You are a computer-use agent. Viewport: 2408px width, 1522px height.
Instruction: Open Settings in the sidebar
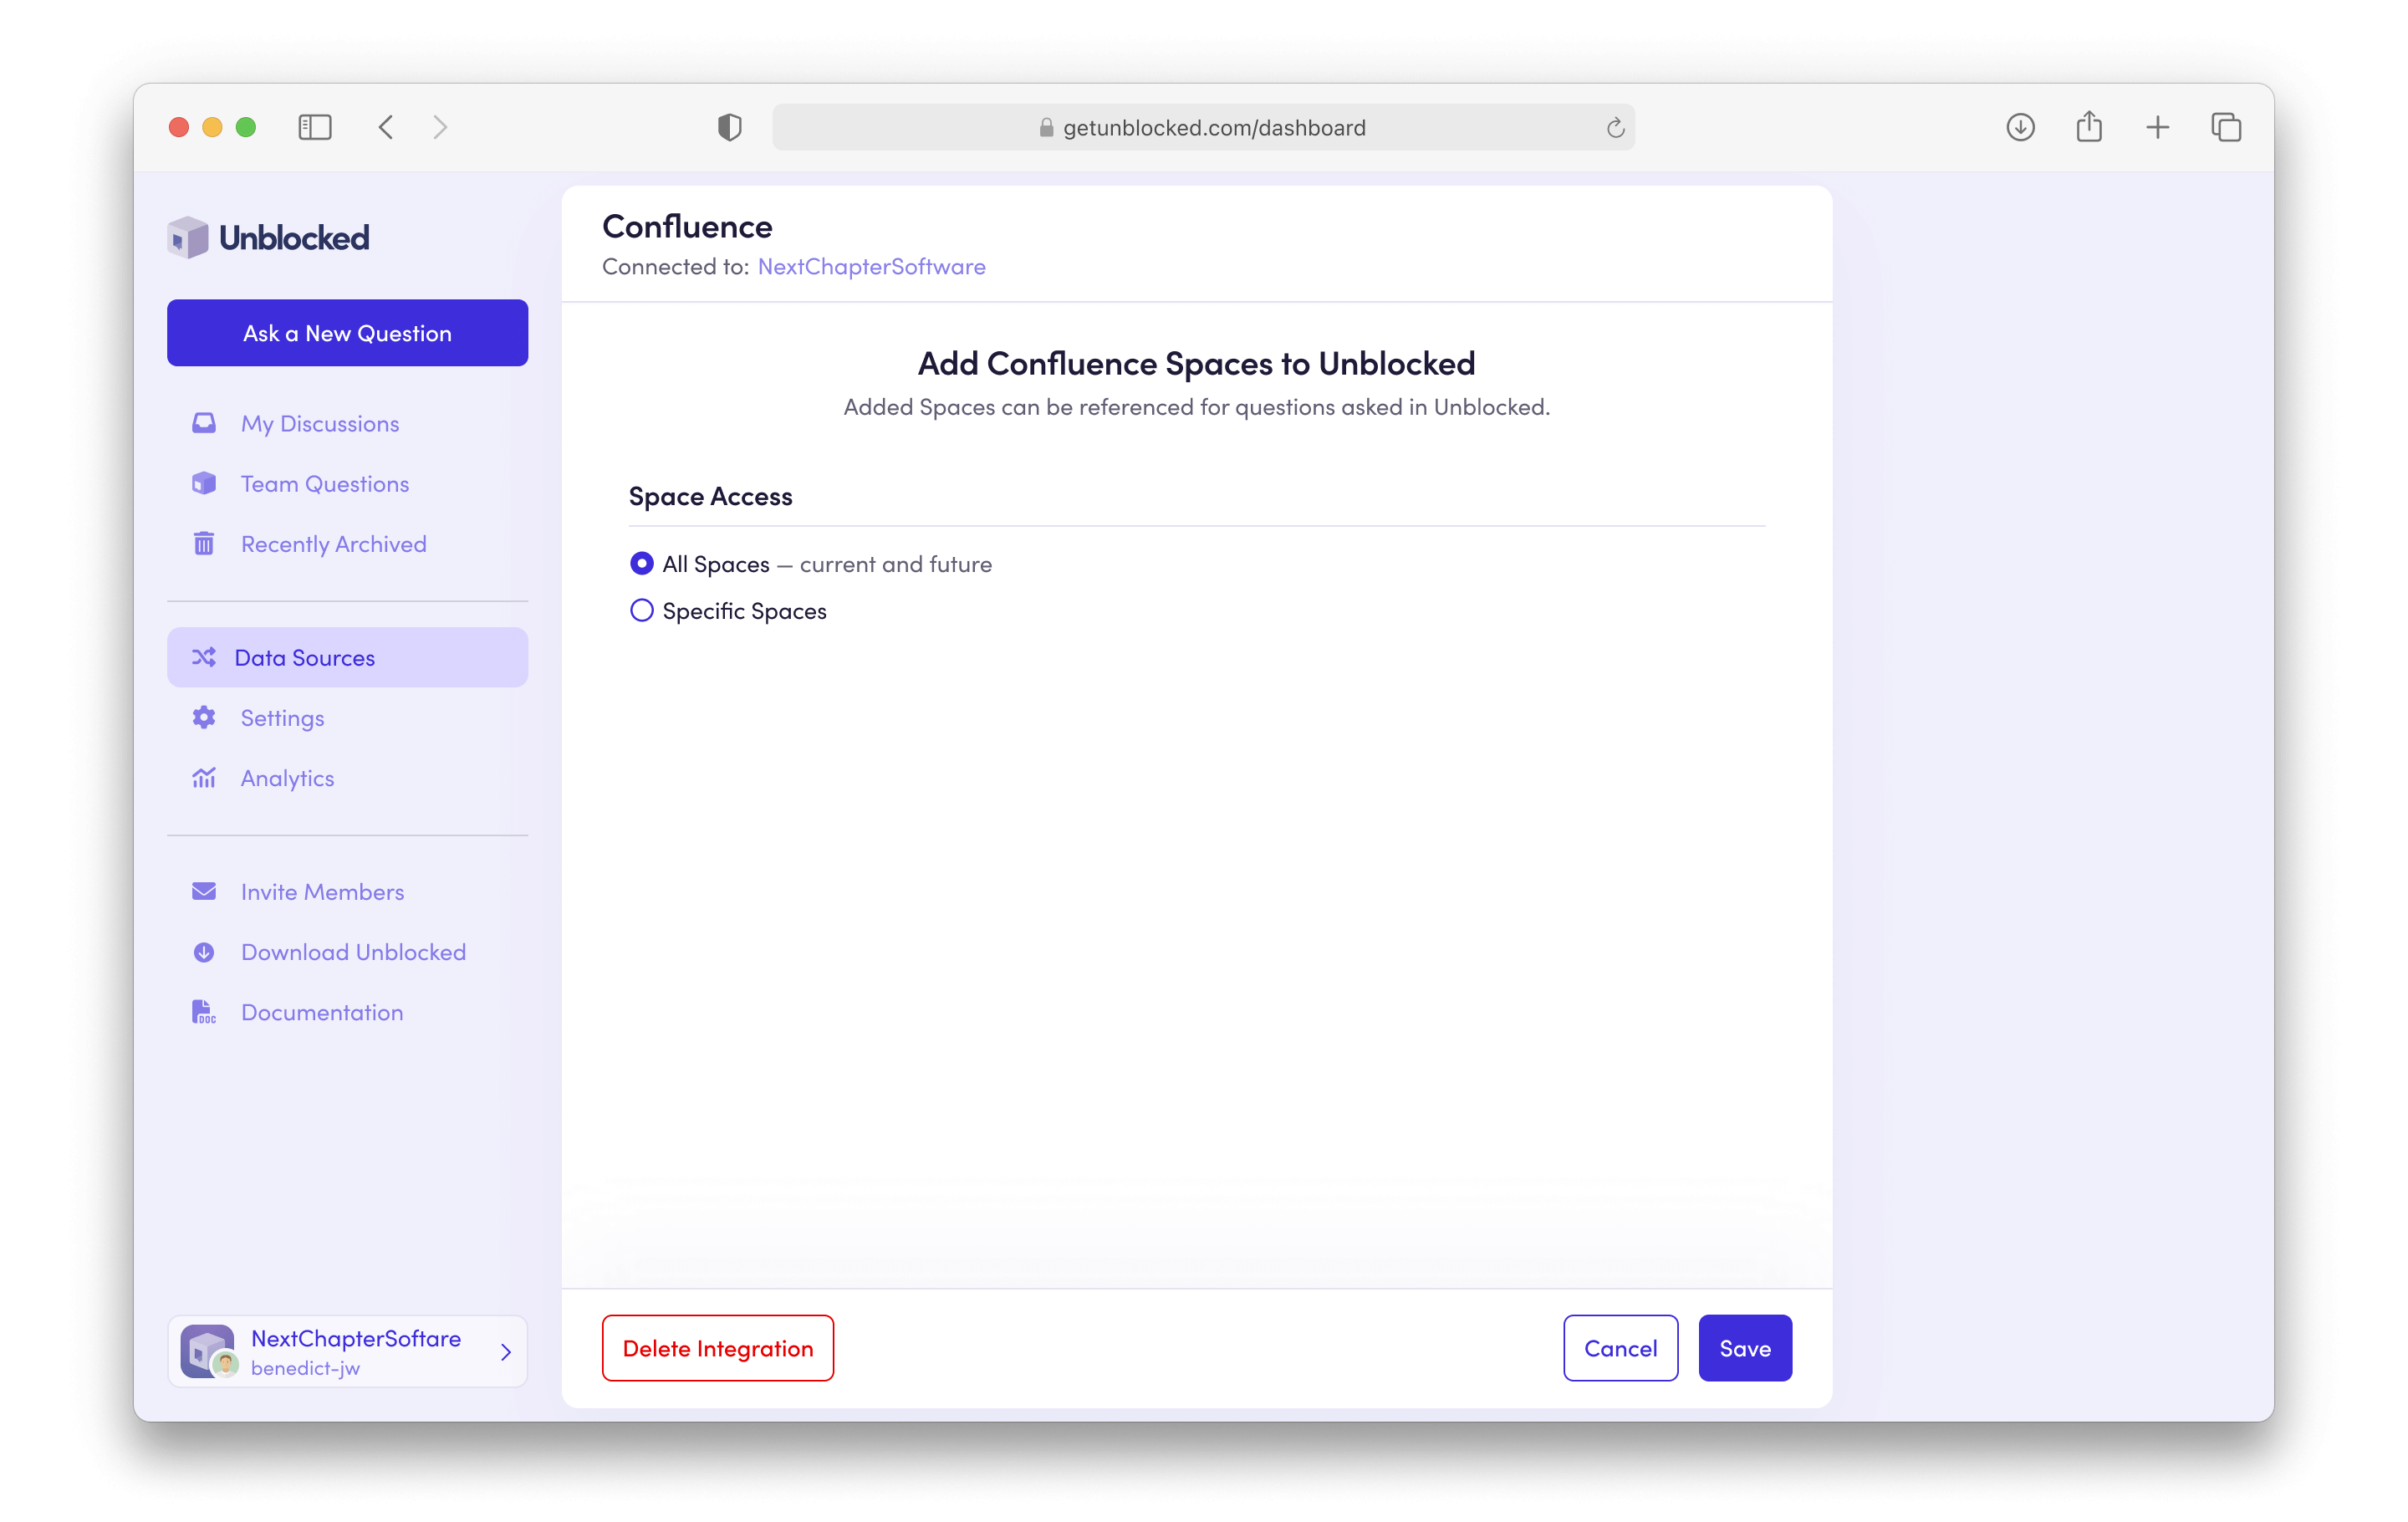click(x=347, y=717)
